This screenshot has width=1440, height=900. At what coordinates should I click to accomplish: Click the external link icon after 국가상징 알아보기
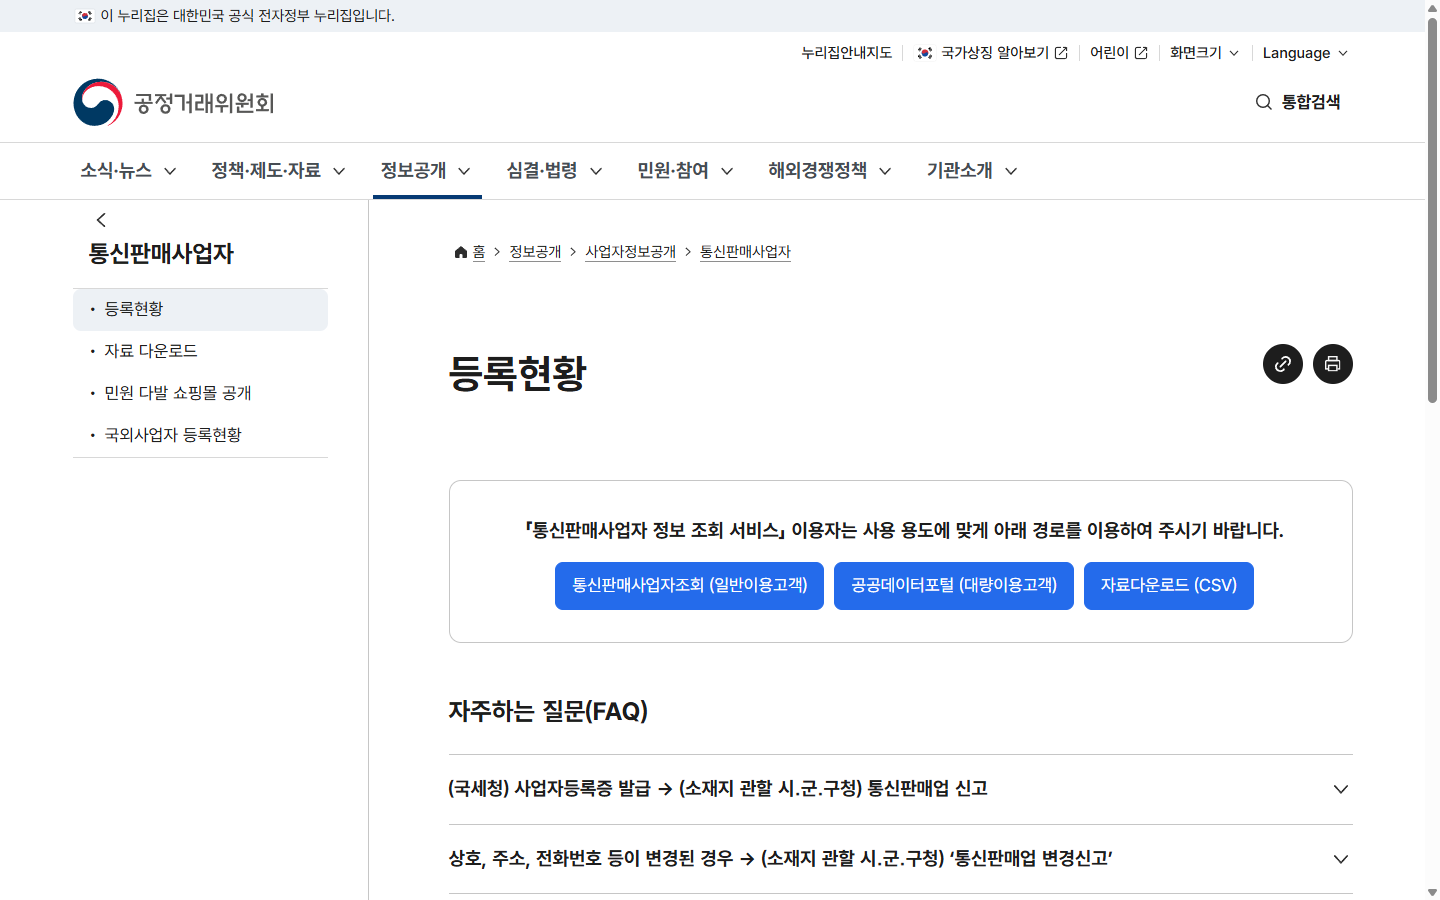pos(1061,53)
